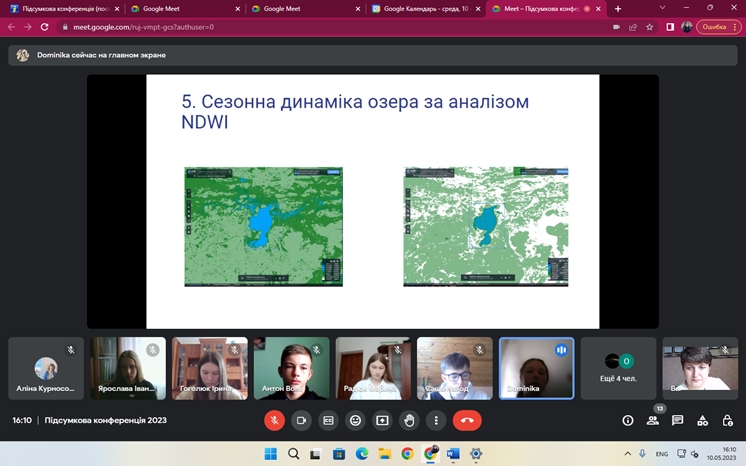
Task: Toggle the camera button
Action: click(301, 421)
